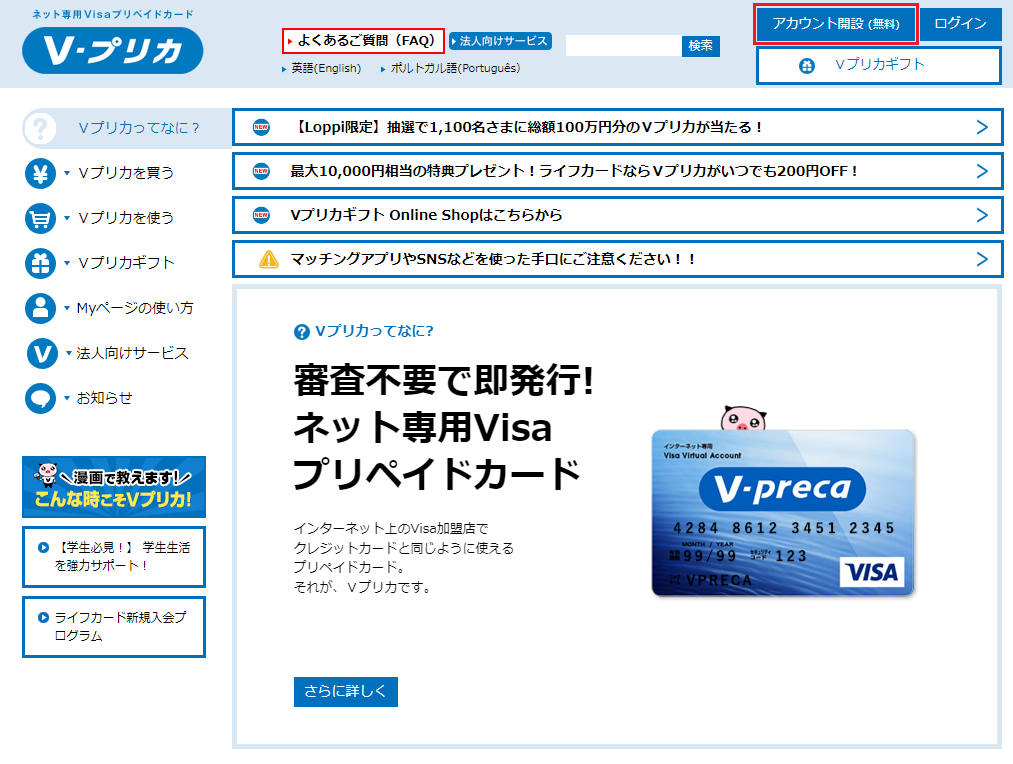Image resolution: width=1013 pixels, height=764 pixels.
Task: Open the Vプリカギフト sidebar menu item
Action: click(126, 263)
